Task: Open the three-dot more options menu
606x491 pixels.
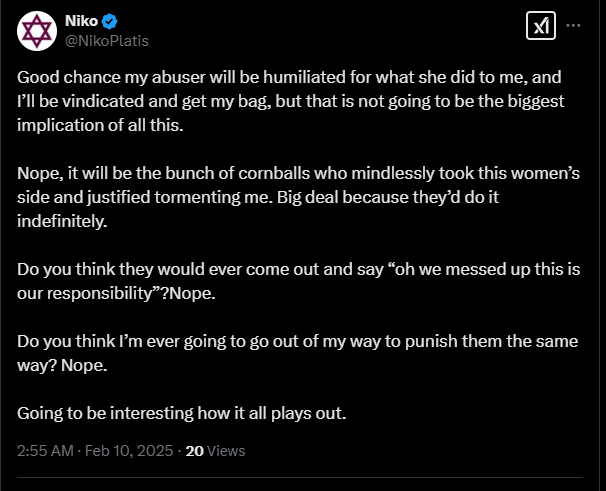Action: click(x=573, y=26)
